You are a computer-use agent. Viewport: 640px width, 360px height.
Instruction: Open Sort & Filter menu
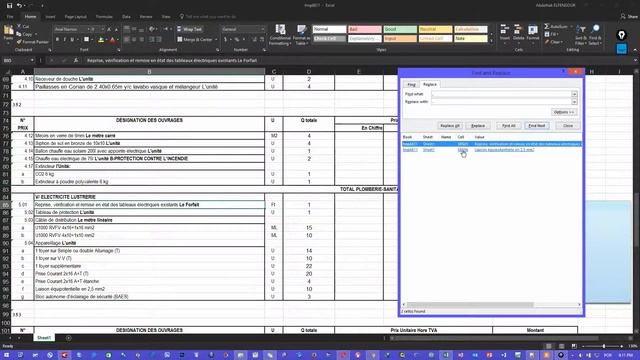(580, 35)
